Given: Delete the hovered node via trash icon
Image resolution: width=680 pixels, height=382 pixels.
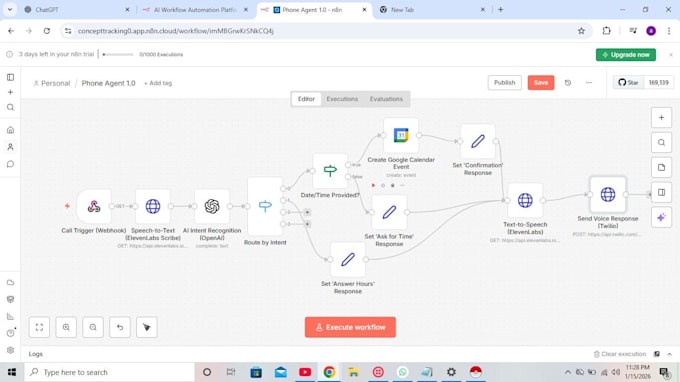Looking at the screenshot, I should [392, 186].
